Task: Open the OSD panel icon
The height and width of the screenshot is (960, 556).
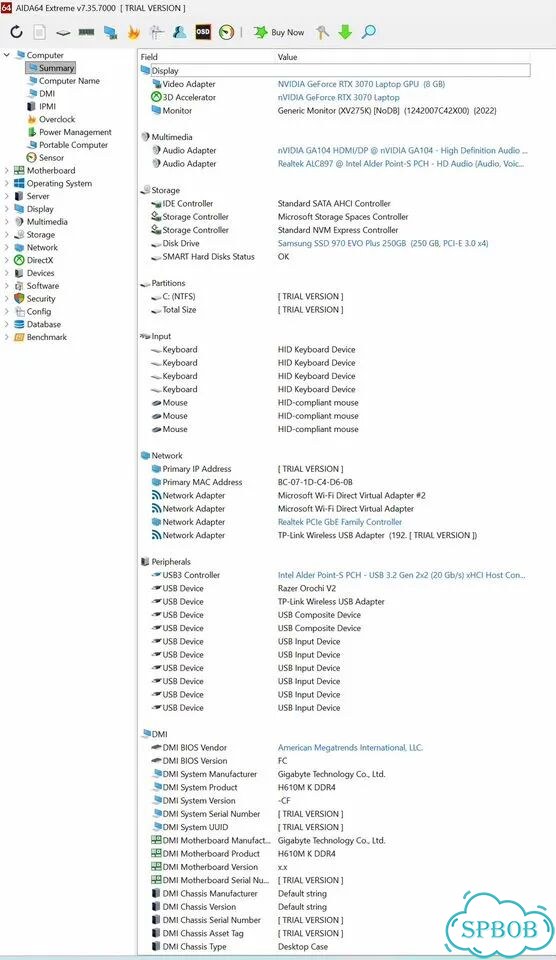Action: pyautogui.click(x=203, y=32)
